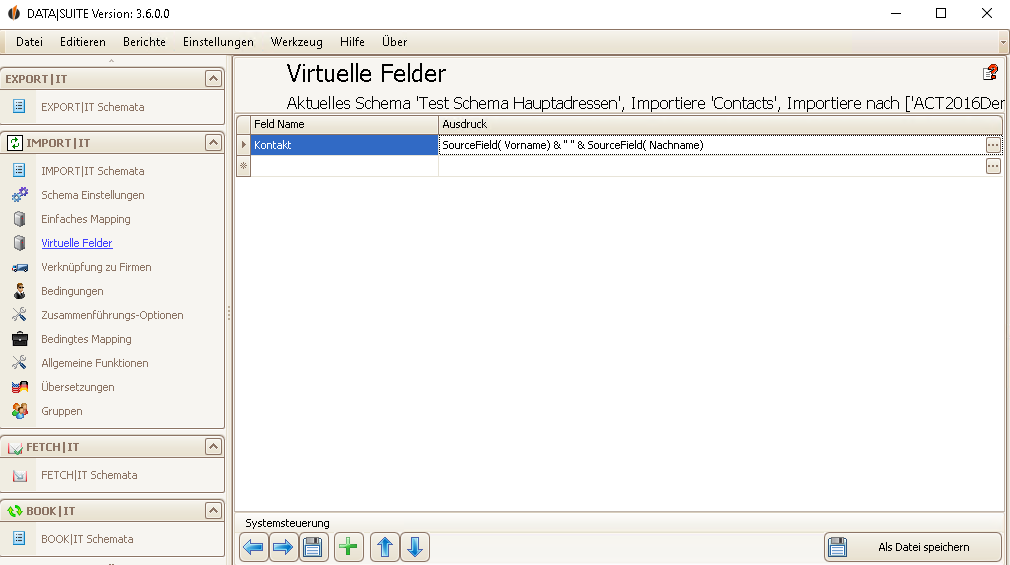Click the Übersetzungen flag icon
This screenshot has width=1010, height=565.
coord(20,387)
